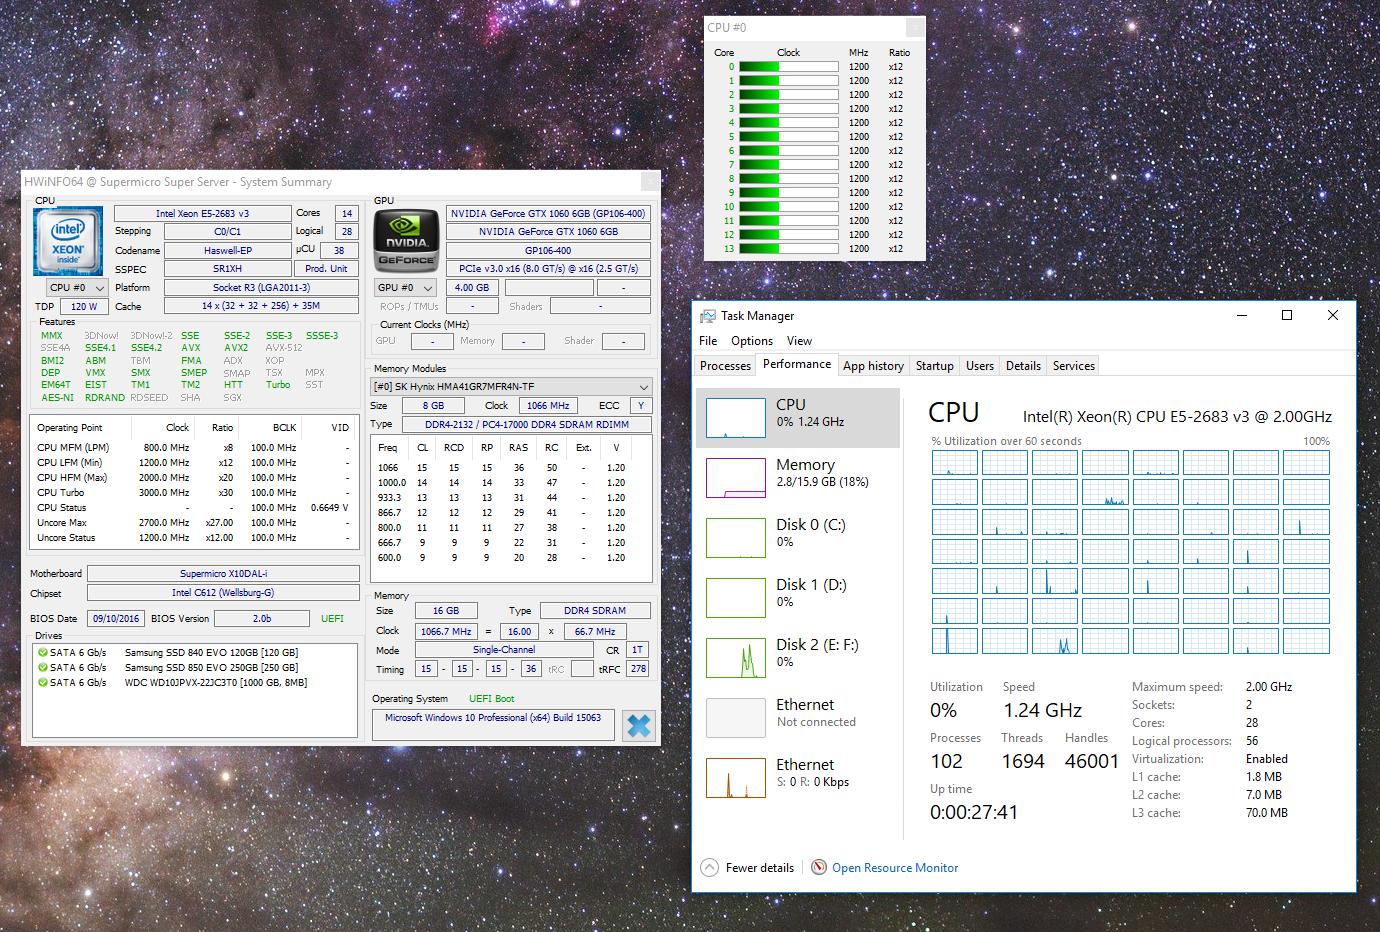Select the Ethernet adapter showing 0 Kbps
Viewport: 1380px width, 932px height.
coord(798,777)
